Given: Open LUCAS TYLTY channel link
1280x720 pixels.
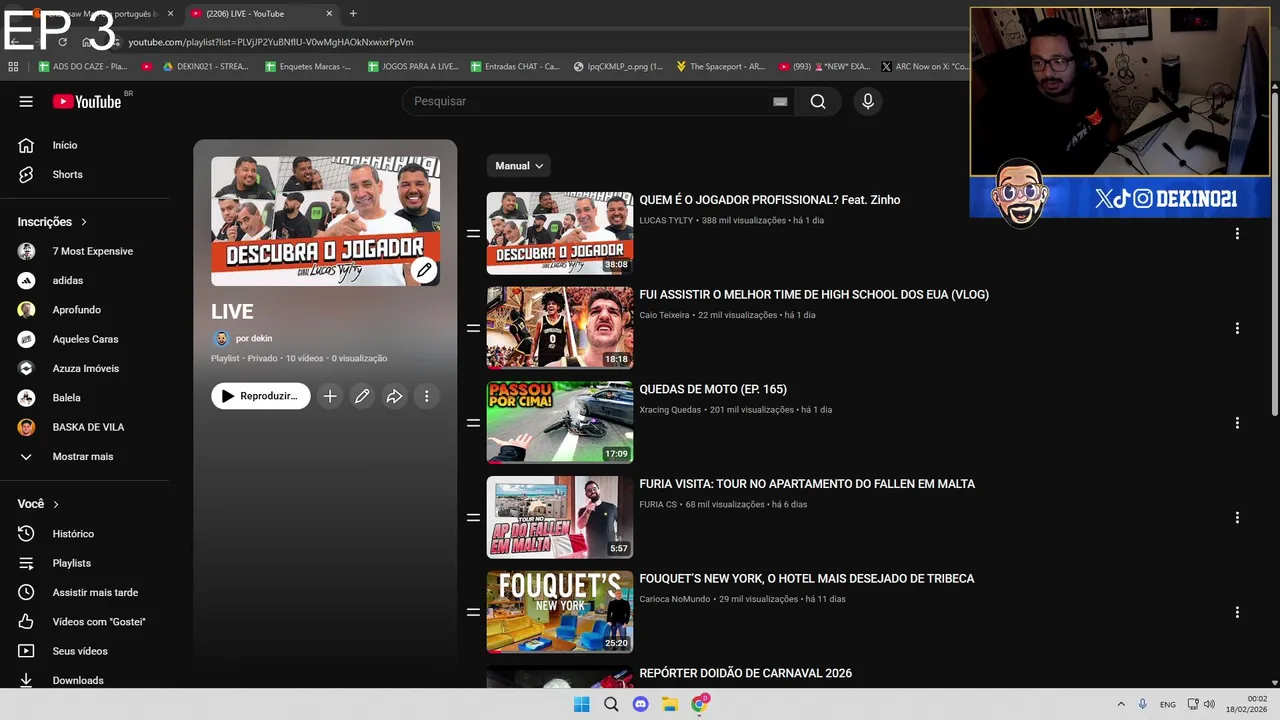Looking at the screenshot, I should 666,220.
